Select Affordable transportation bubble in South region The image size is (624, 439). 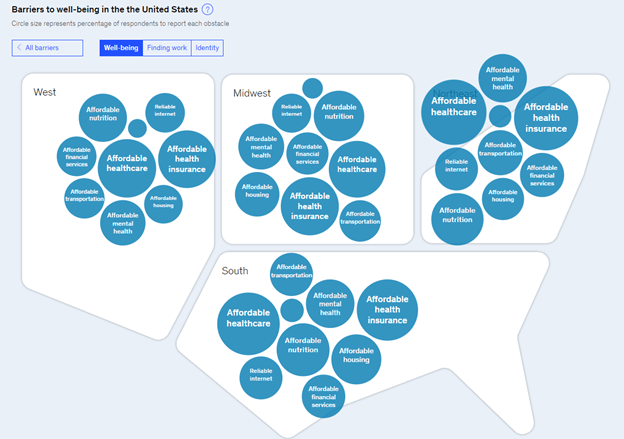(x=291, y=274)
